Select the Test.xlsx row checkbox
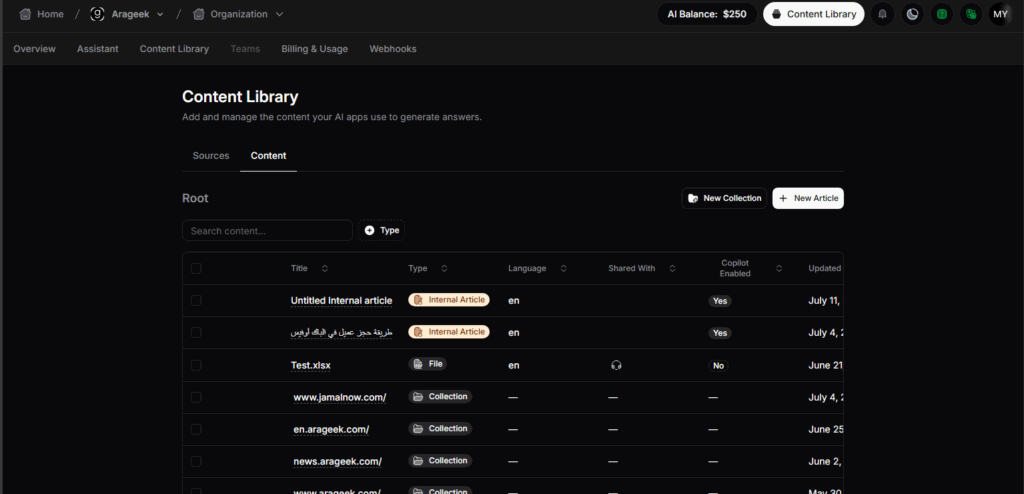Screen dimensions: 1024x494 [x=196, y=365]
